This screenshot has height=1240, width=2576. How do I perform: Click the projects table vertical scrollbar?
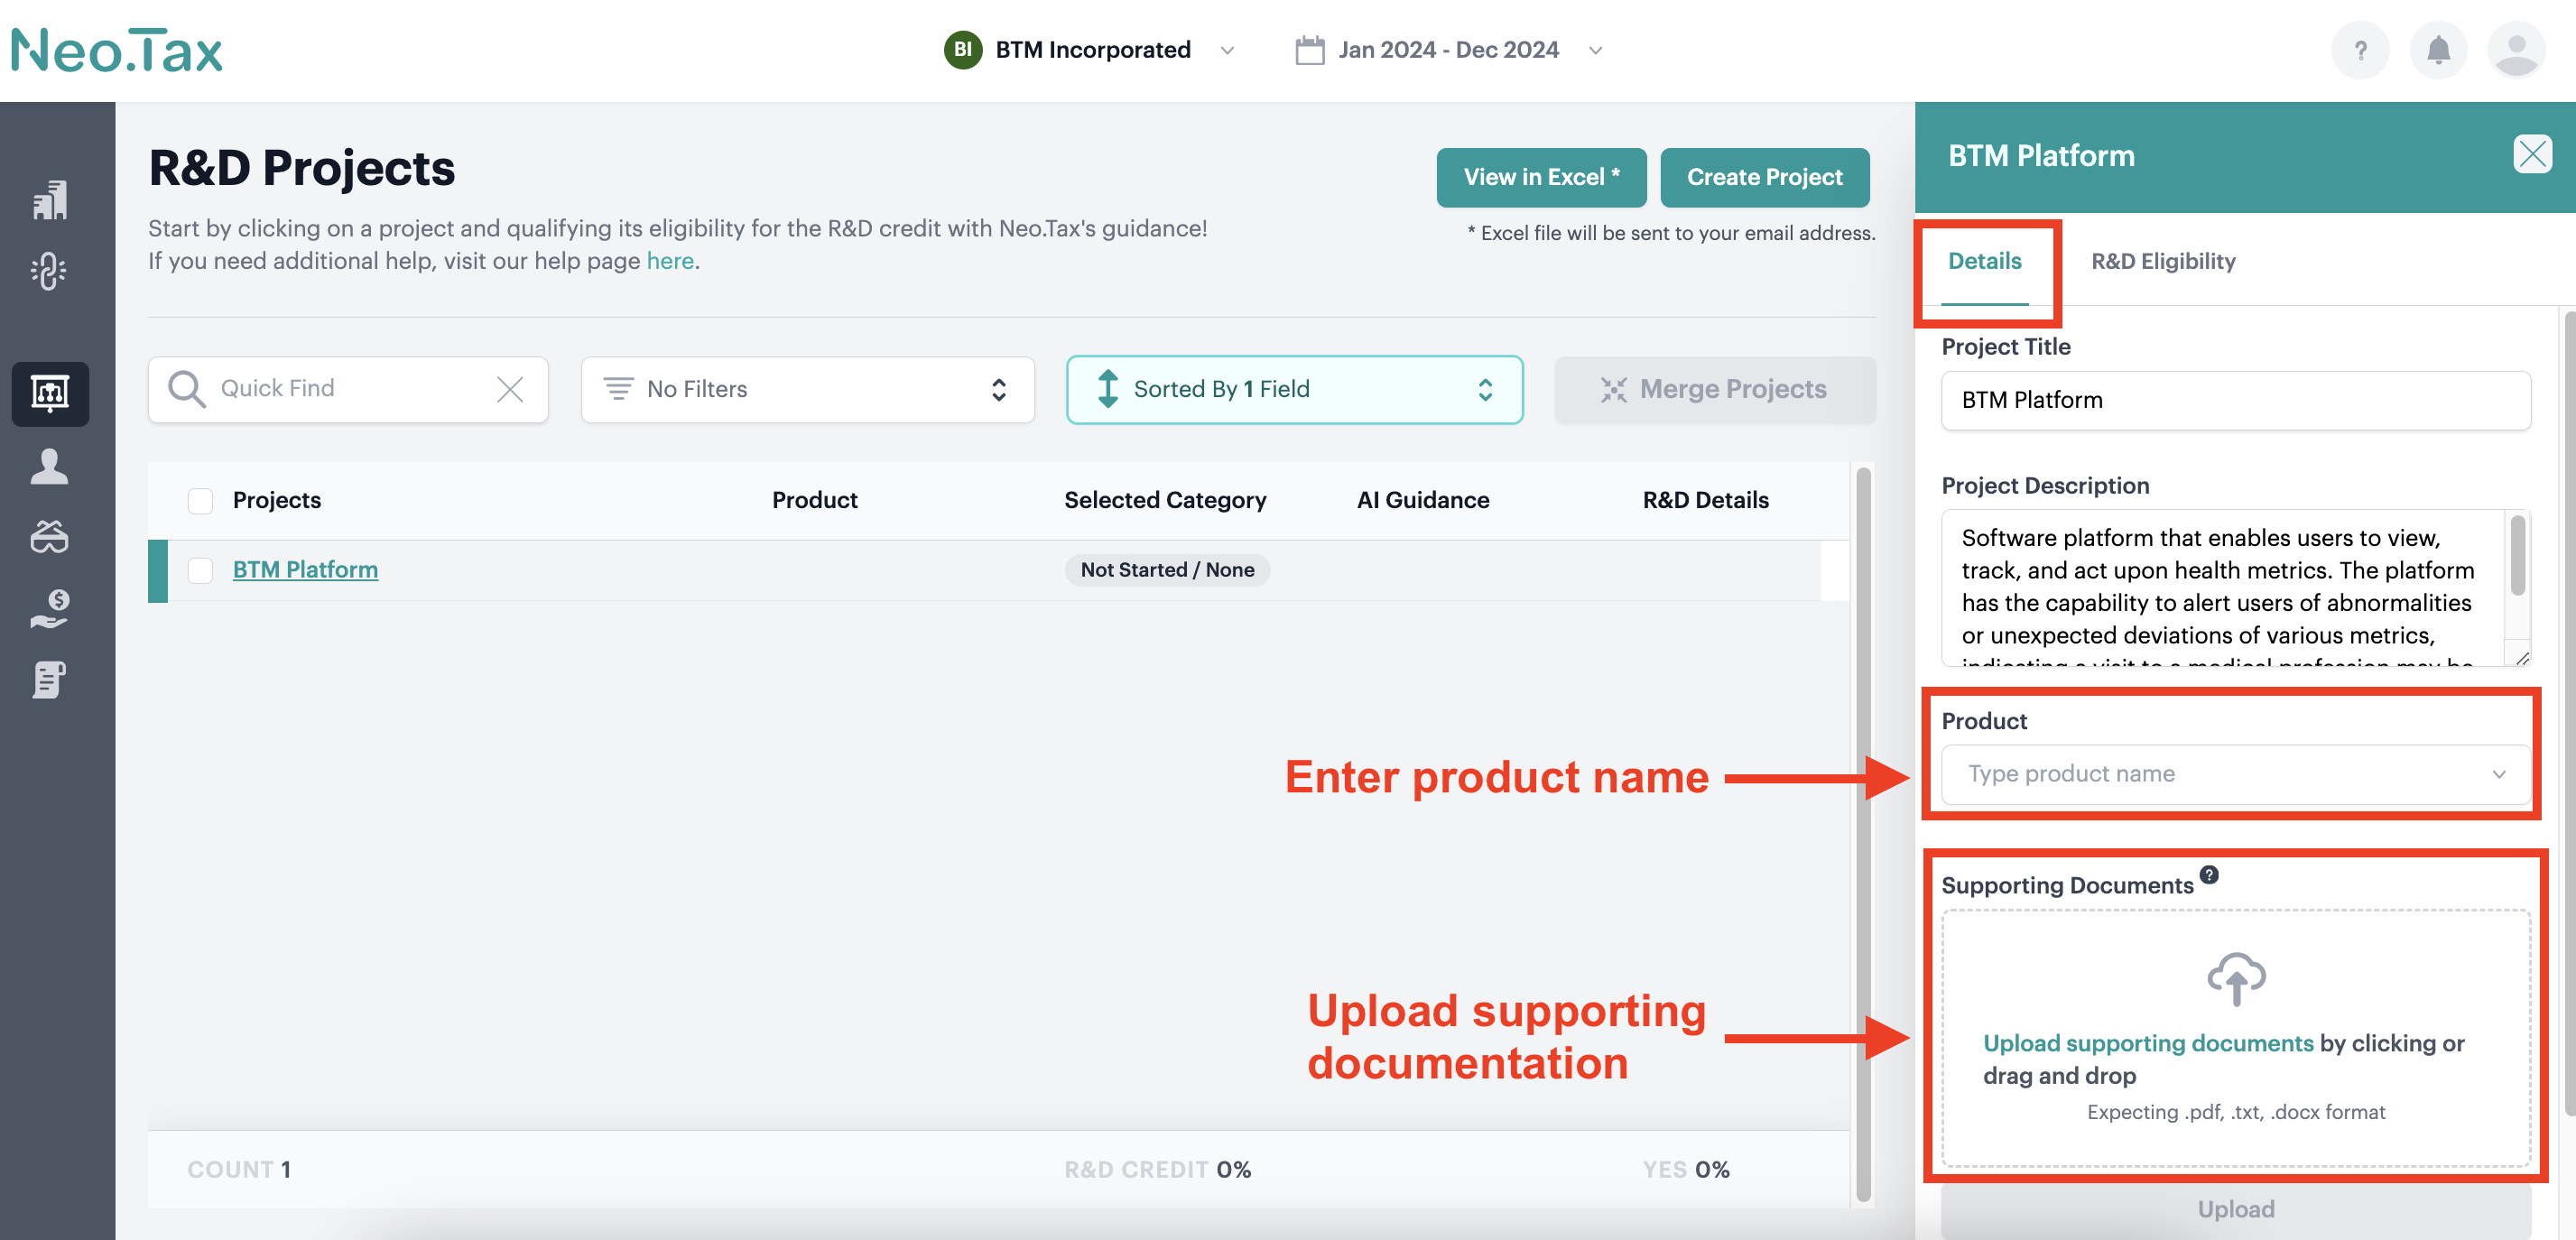(1862, 834)
